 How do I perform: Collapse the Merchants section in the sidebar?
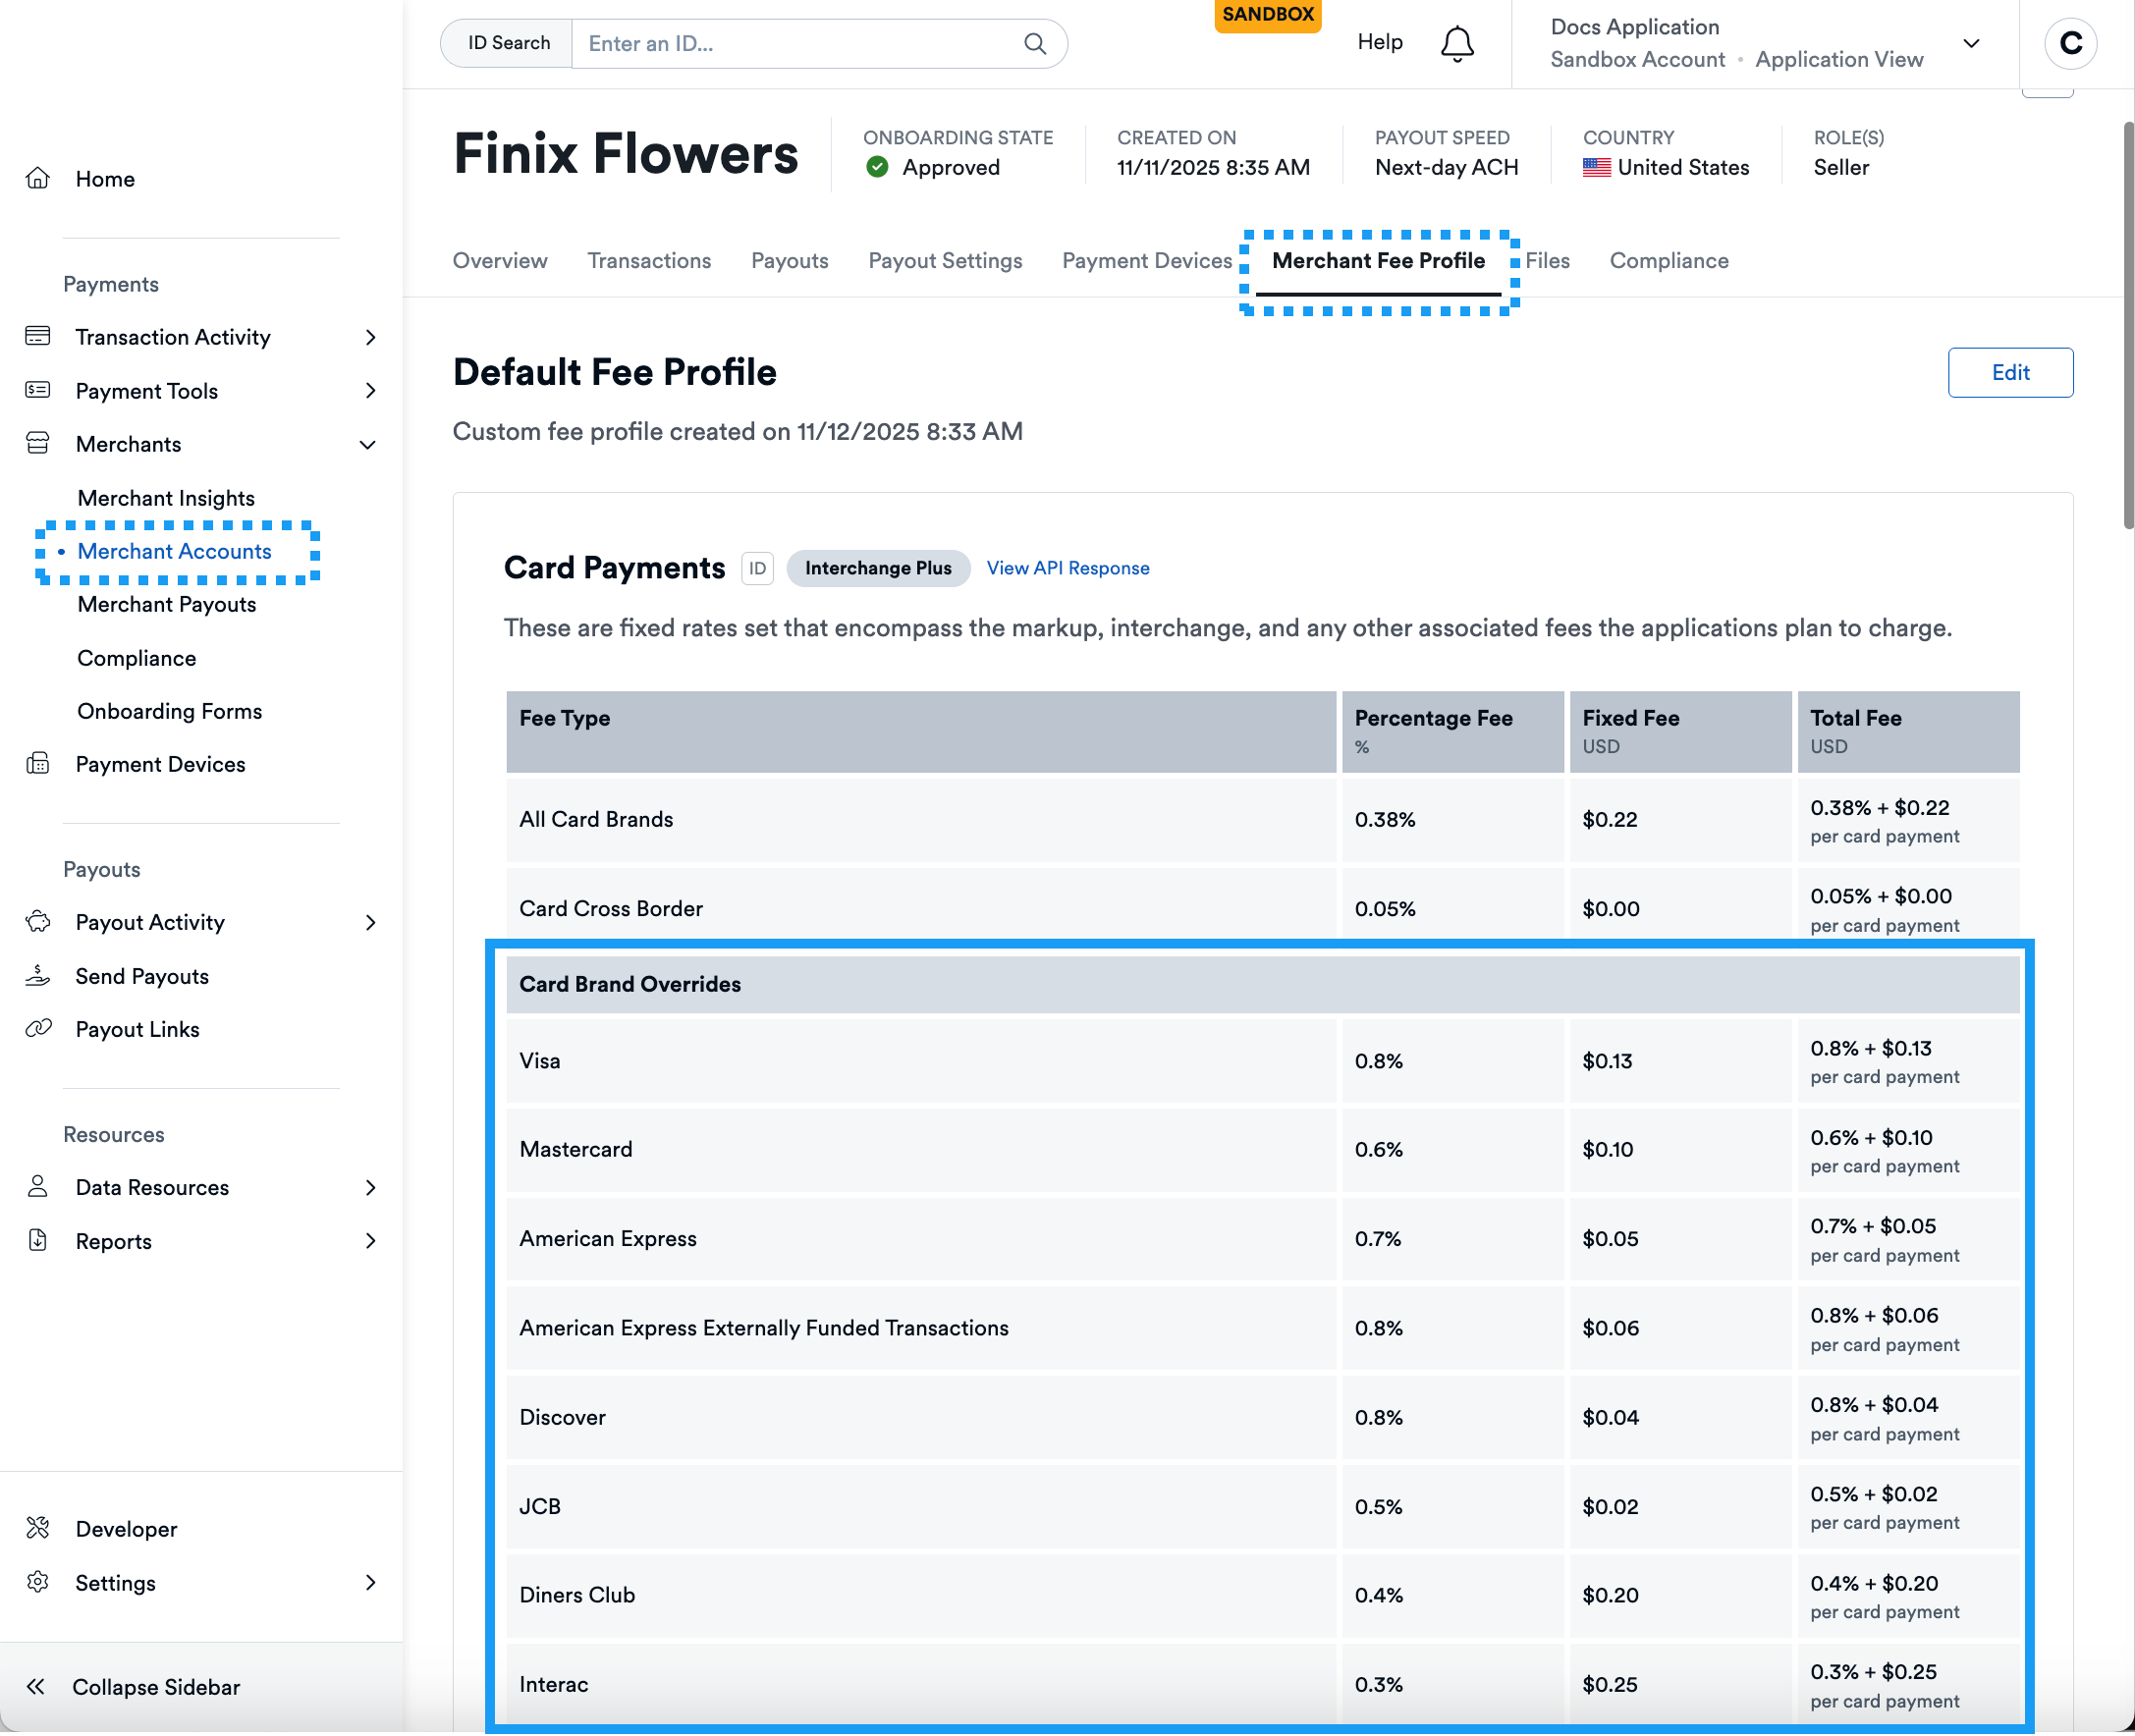pos(368,443)
